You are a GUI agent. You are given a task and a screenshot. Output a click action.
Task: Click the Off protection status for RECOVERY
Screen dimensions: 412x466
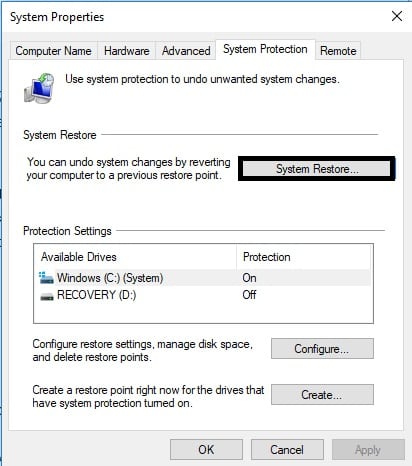pos(249,295)
